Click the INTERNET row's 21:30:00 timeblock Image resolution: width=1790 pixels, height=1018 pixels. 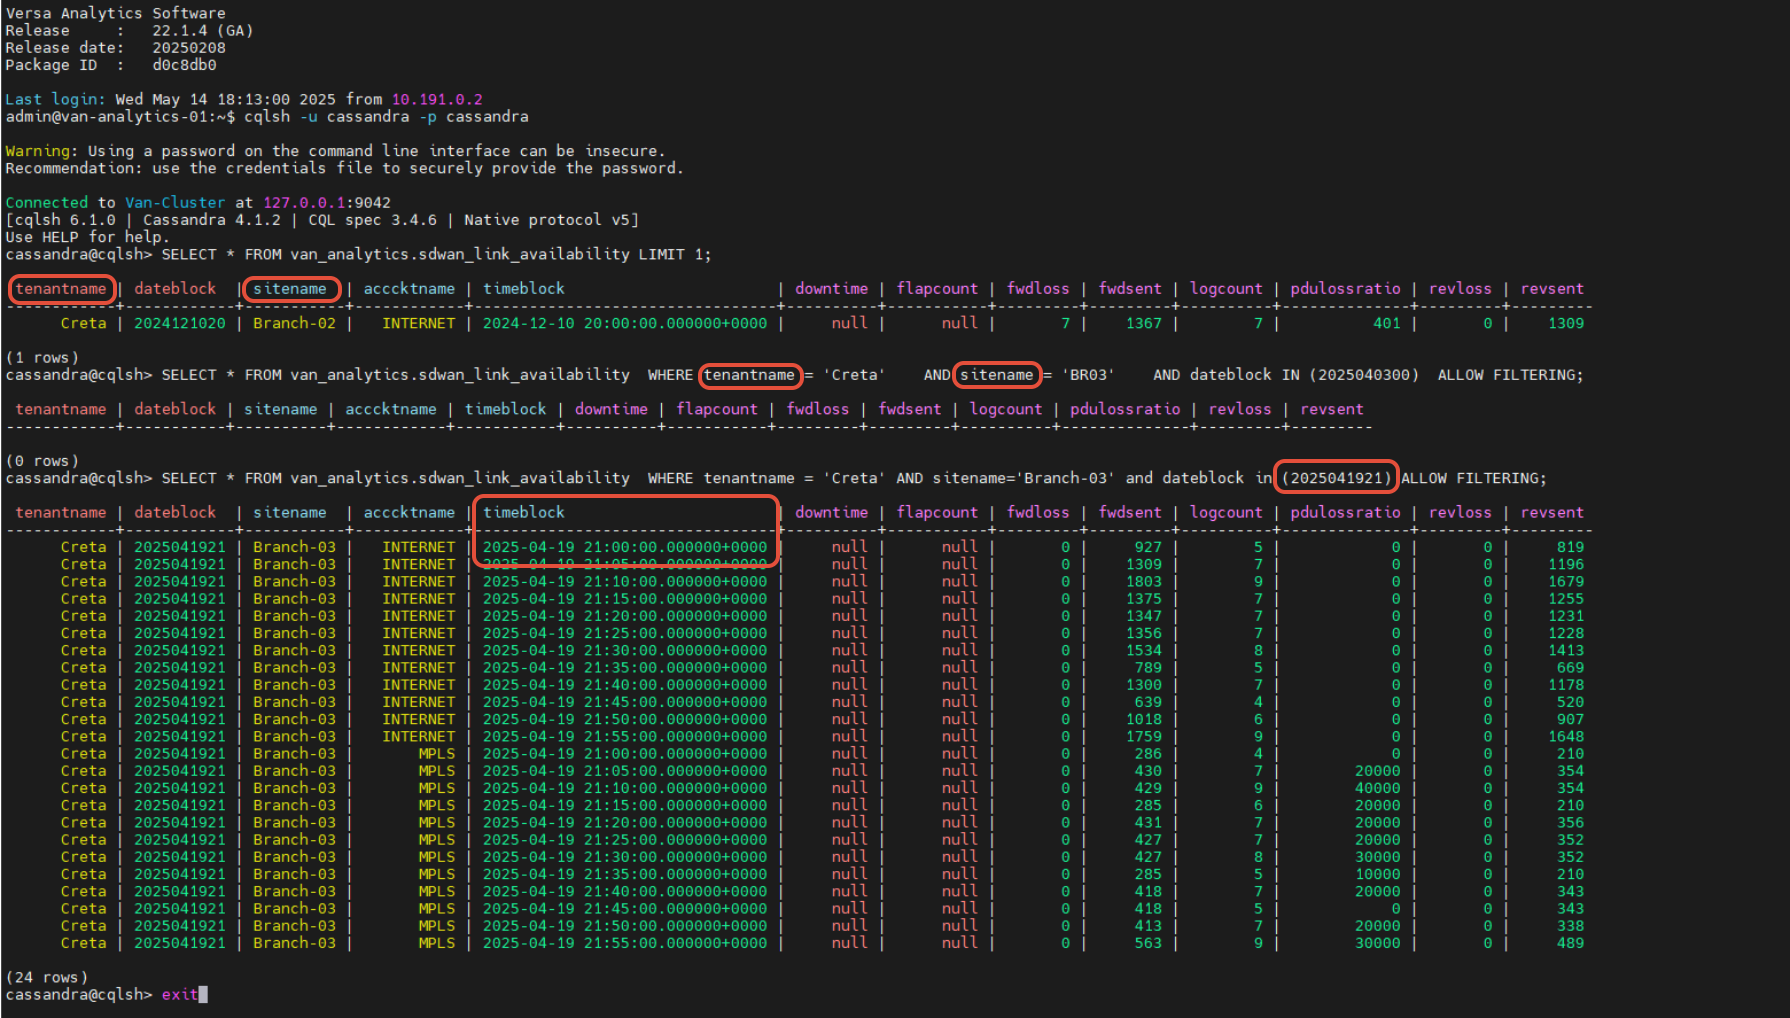[x=625, y=650]
